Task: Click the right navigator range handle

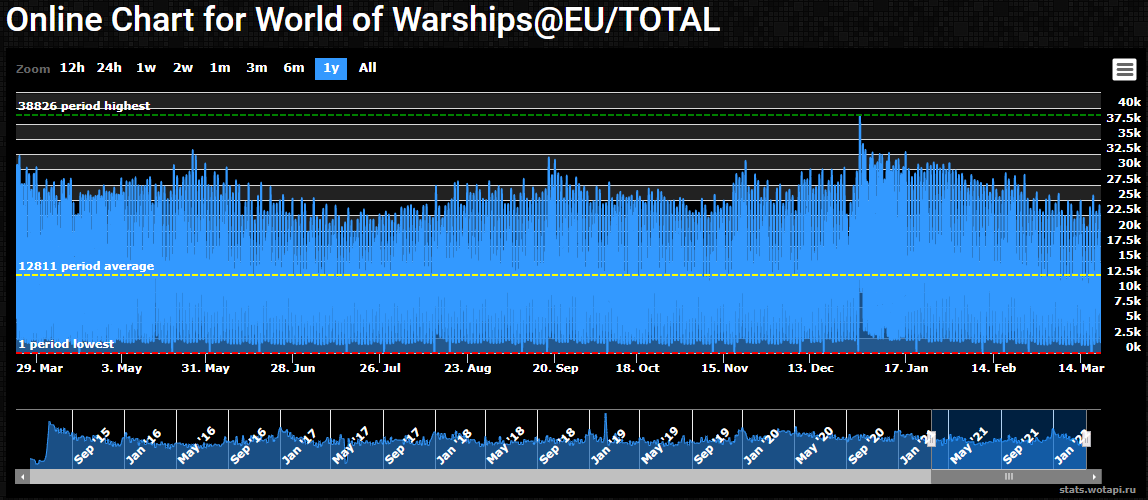Action: 1087,438
